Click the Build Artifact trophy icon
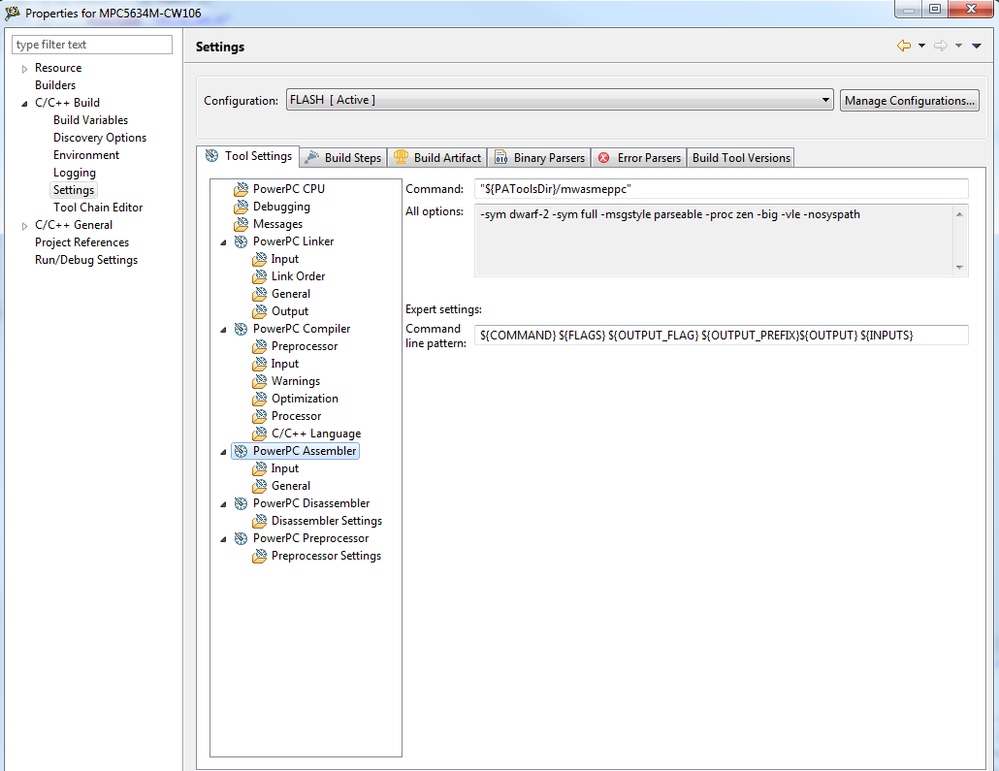The width and height of the screenshot is (999, 771). [401, 157]
